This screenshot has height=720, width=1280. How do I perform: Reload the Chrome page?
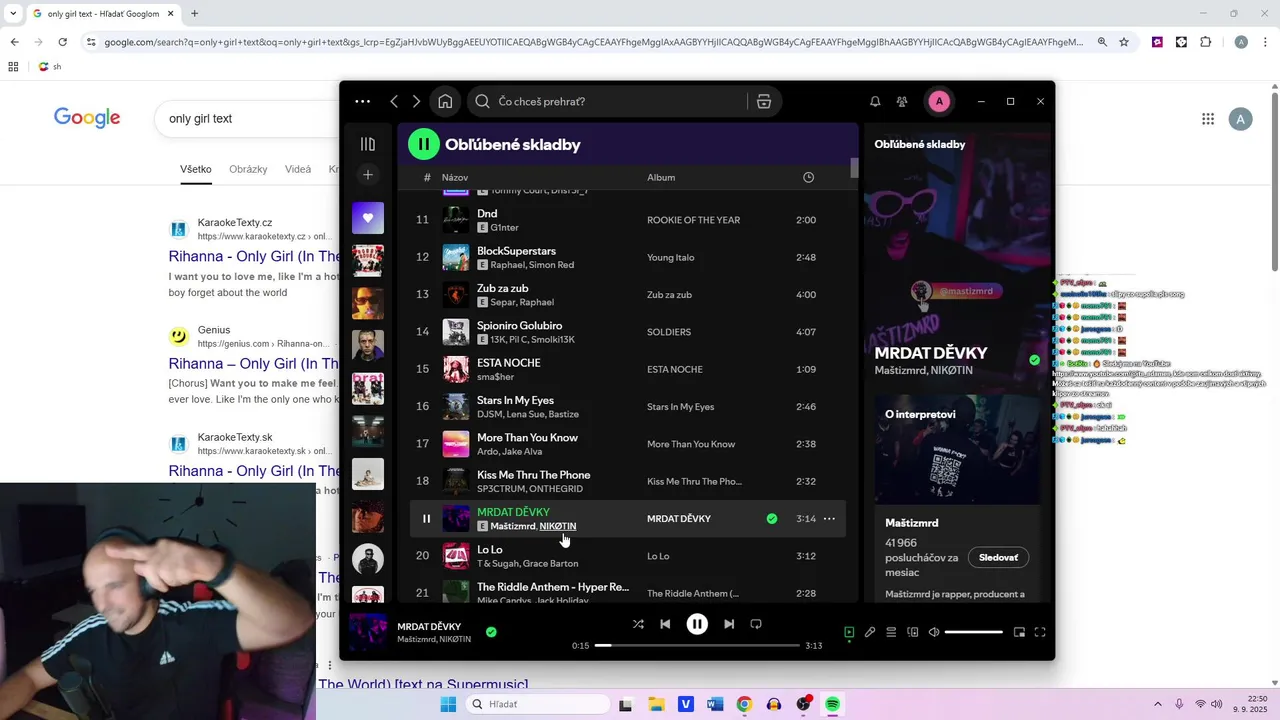pos(62,42)
